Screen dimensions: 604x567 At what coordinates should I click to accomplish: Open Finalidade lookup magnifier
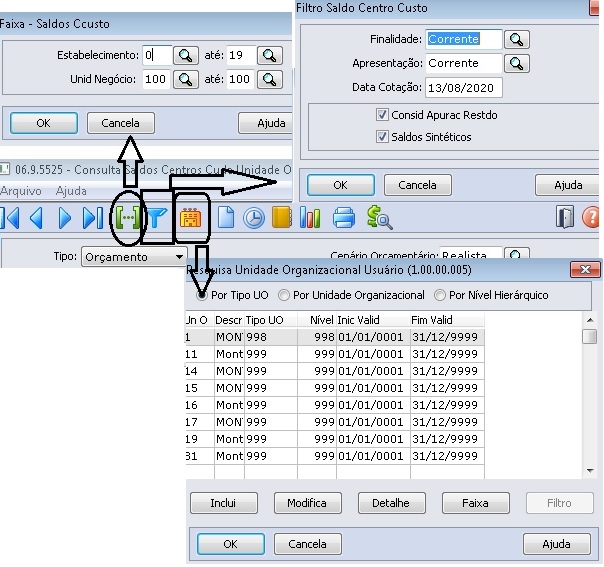click(x=517, y=39)
